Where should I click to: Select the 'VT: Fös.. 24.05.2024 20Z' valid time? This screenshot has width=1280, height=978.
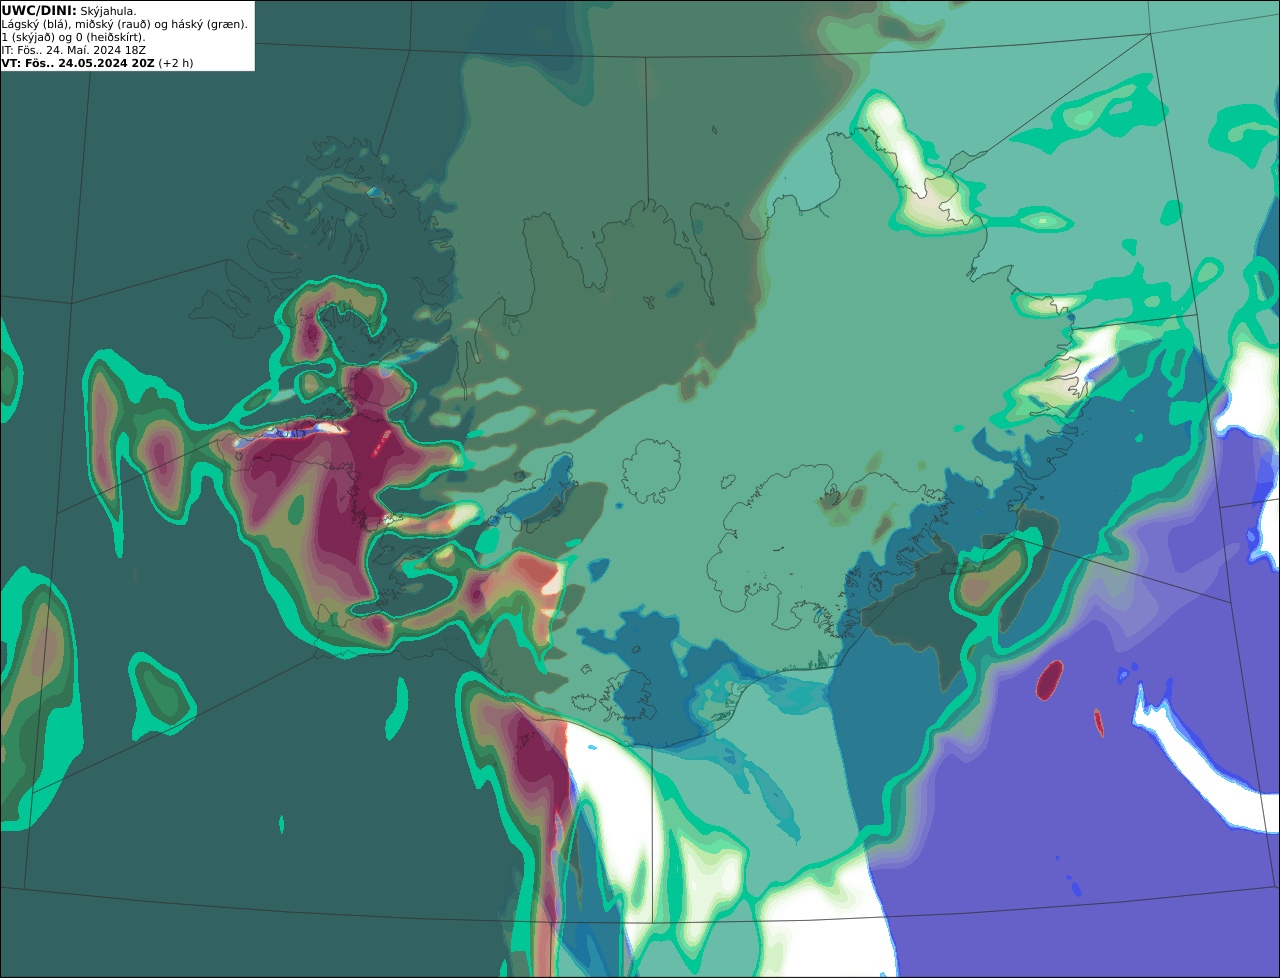[x=78, y=63]
